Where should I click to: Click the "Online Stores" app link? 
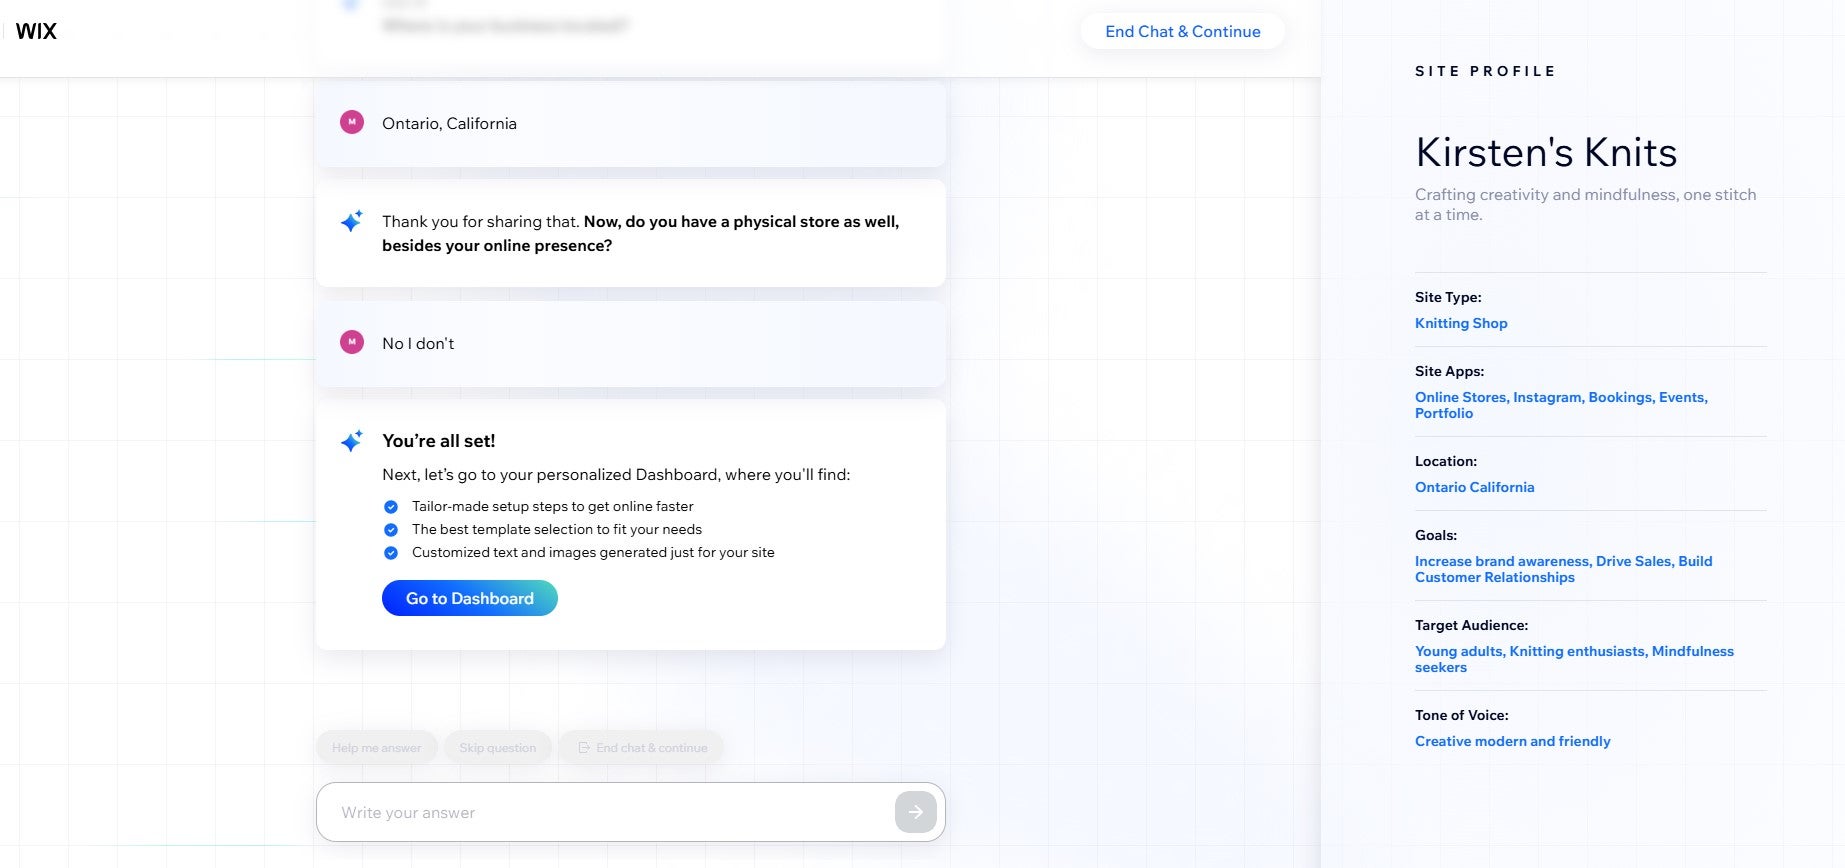(1460, 397)
